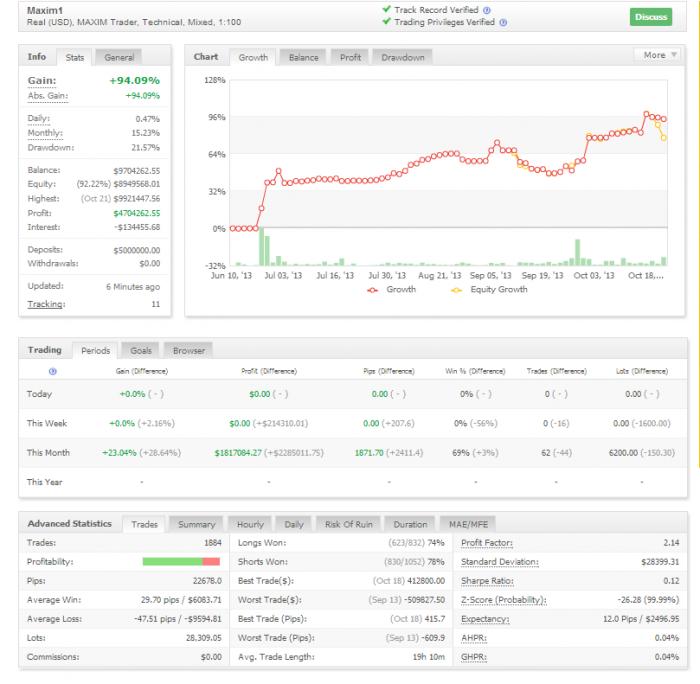This screenshot has height=684, width=700.
Task: Click the Lots (Difference) column header
Action: [x=642, y=371]
